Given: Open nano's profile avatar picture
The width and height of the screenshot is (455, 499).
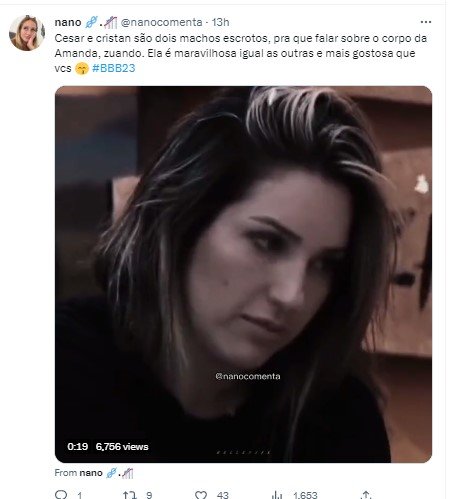Looking at the screenshot, I should (x=27, y=33).
